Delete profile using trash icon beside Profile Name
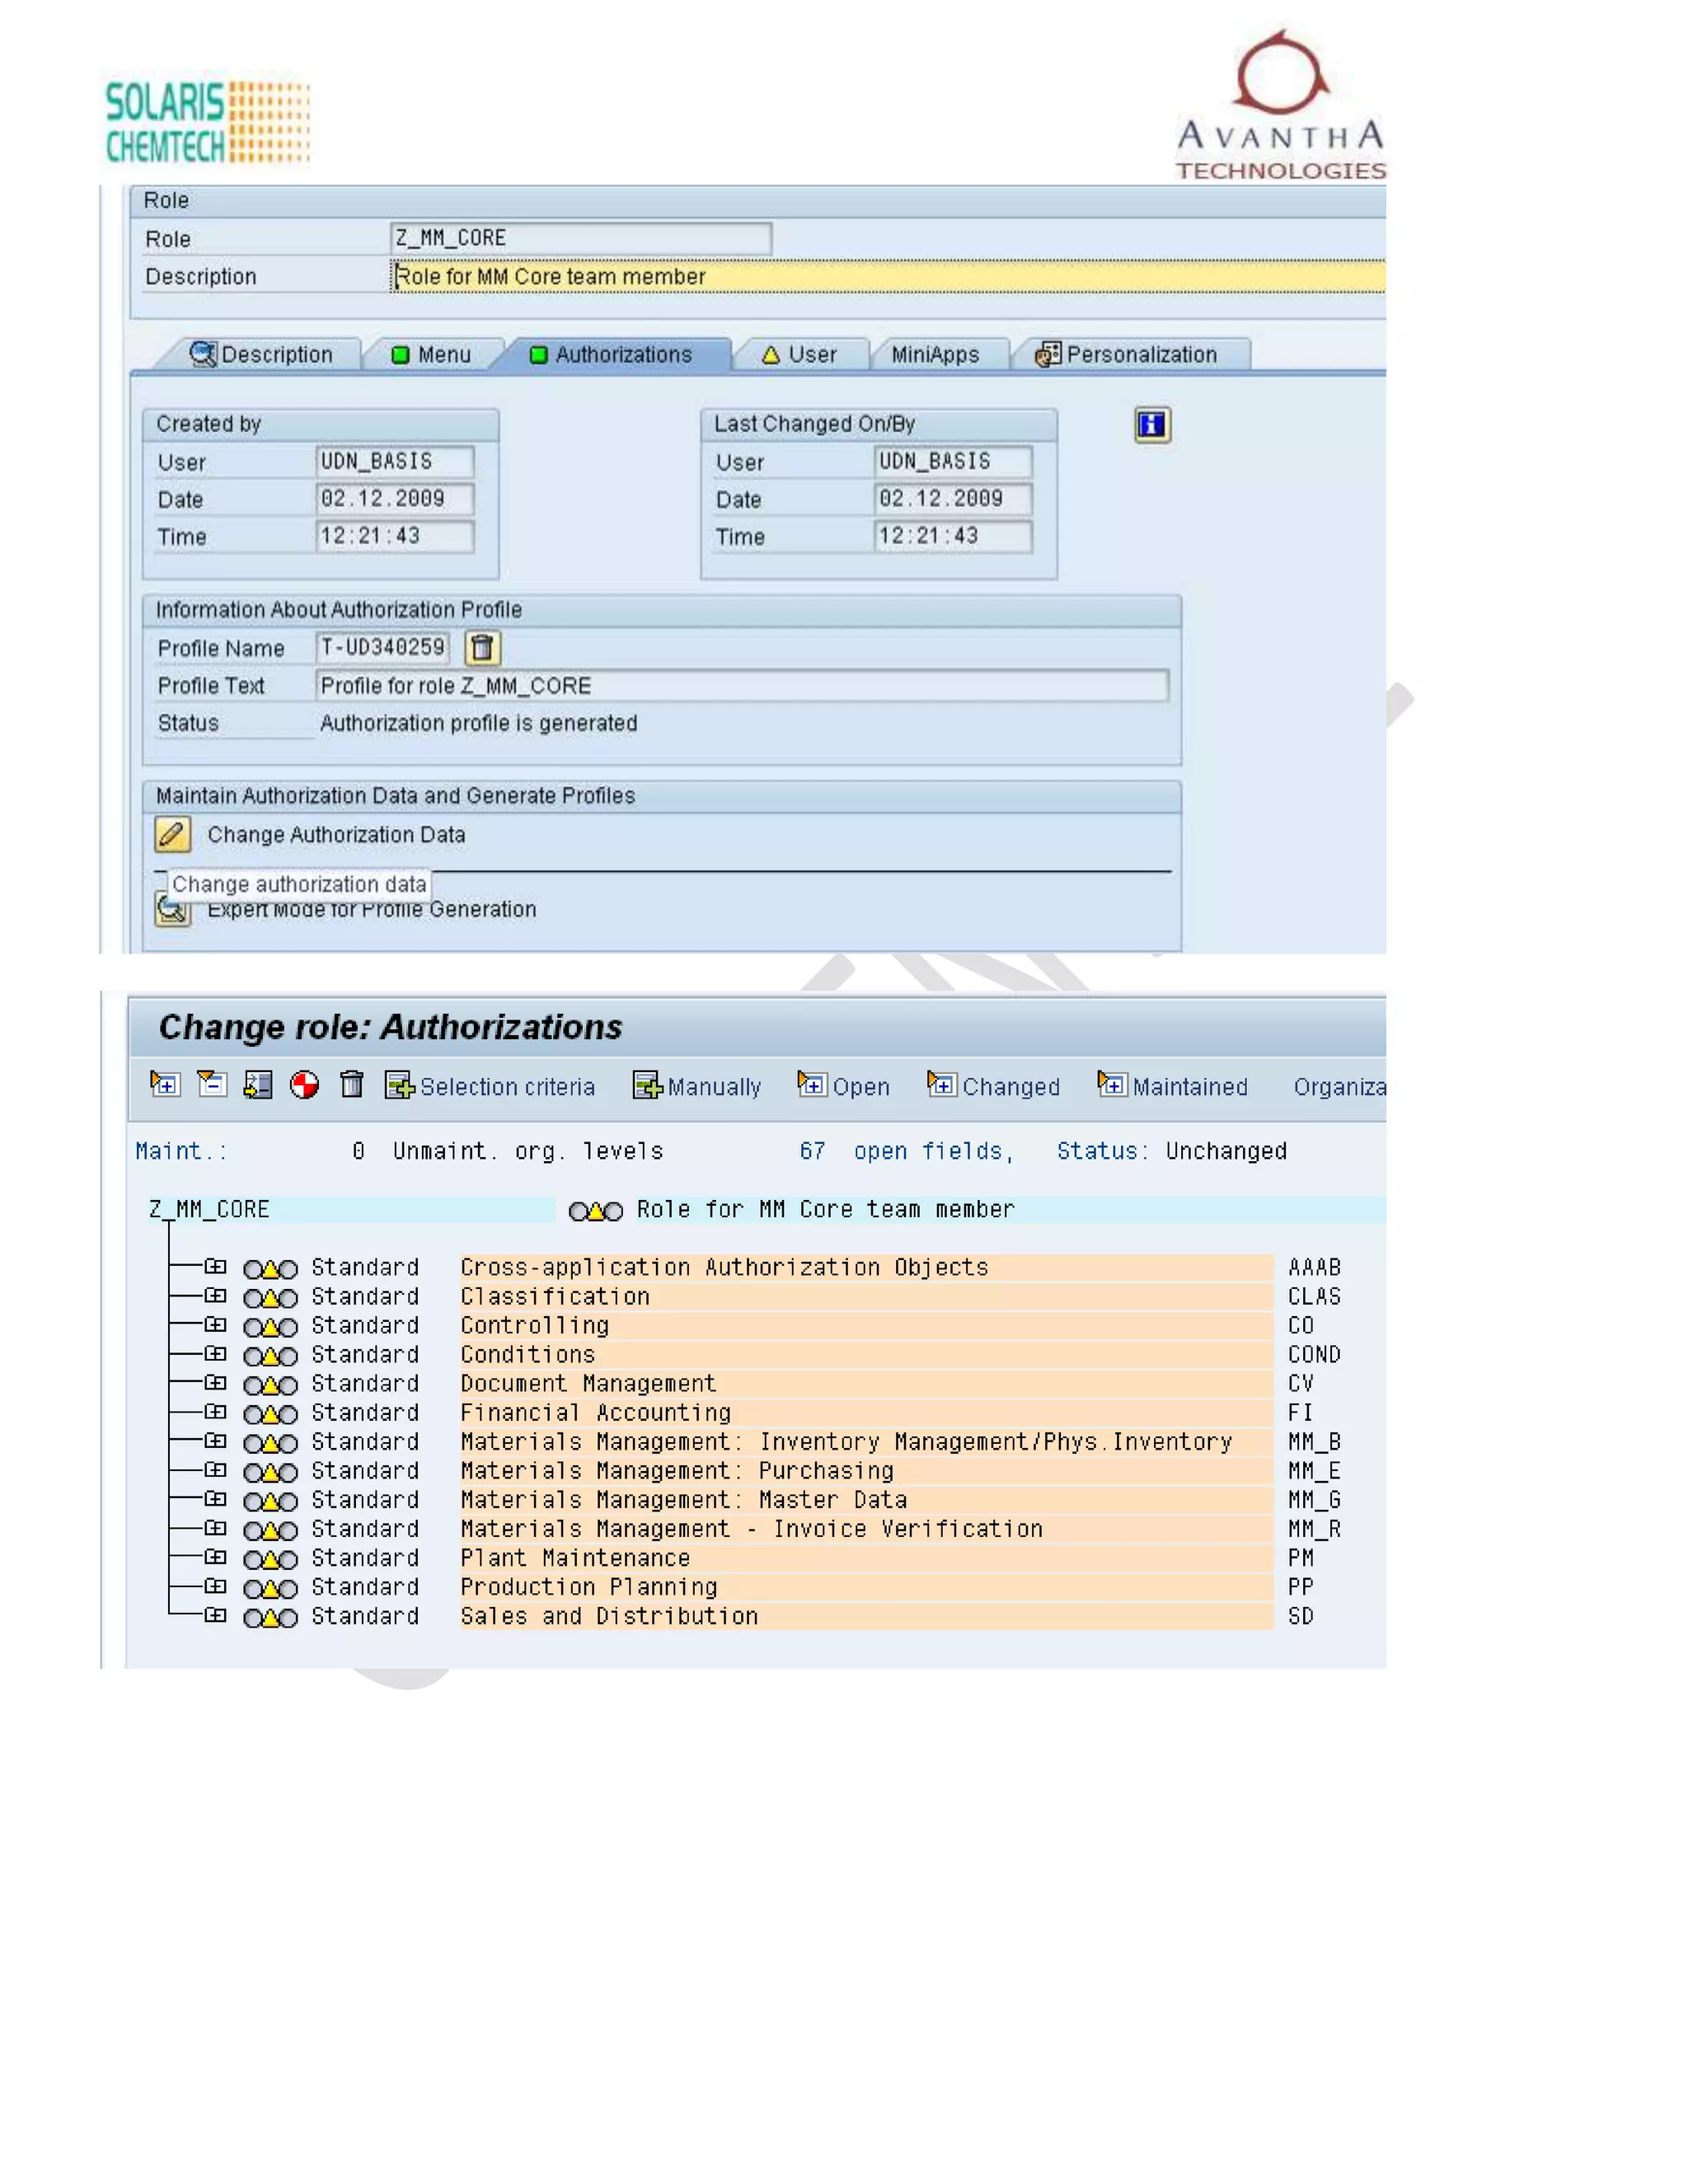Screen dimensions: 1688x2184 pos(482,648)
